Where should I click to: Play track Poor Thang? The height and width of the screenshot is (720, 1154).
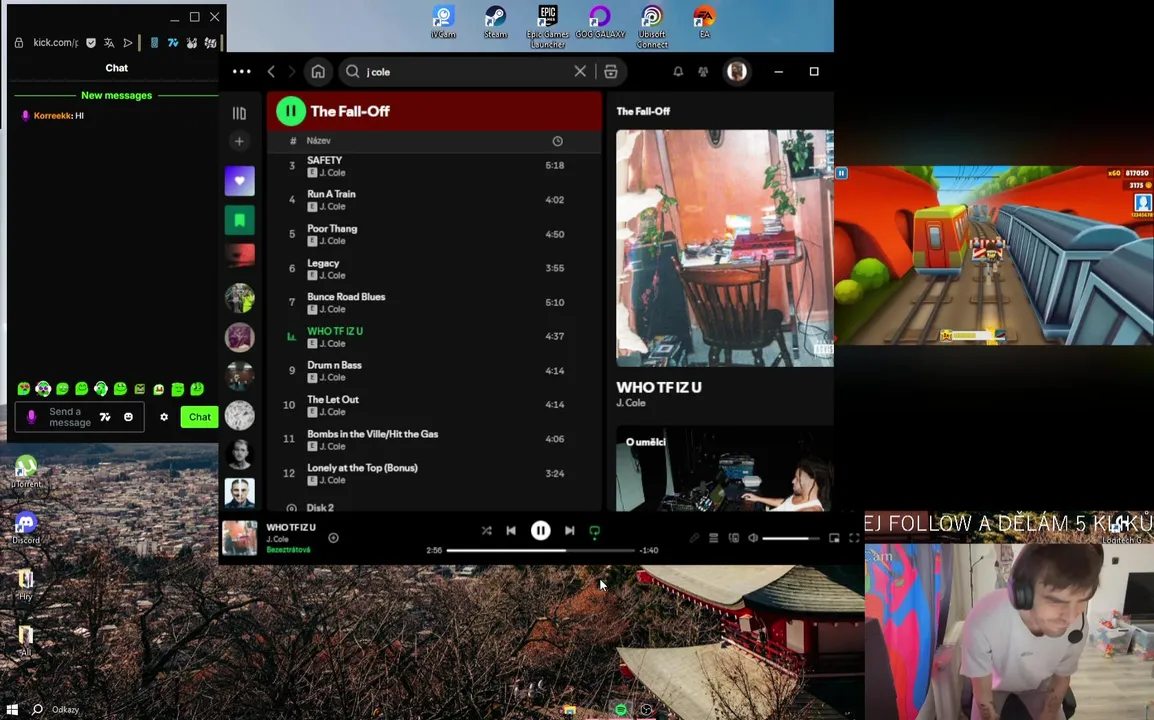pyautogui.click(x=434, y=234)
